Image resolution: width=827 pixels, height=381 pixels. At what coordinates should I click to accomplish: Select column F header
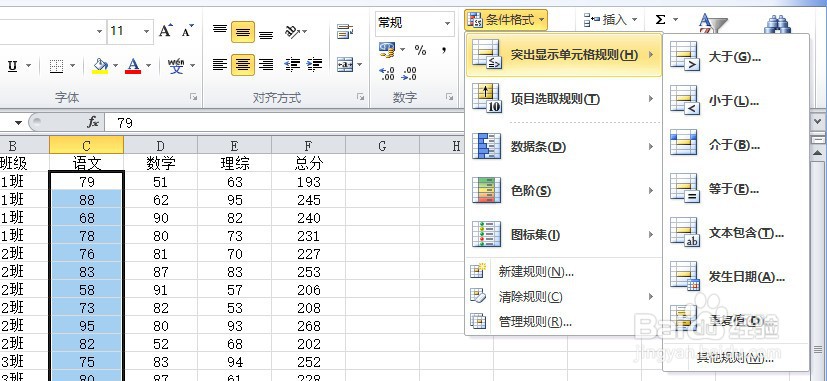pyautogui.click(x=308, y=146)
